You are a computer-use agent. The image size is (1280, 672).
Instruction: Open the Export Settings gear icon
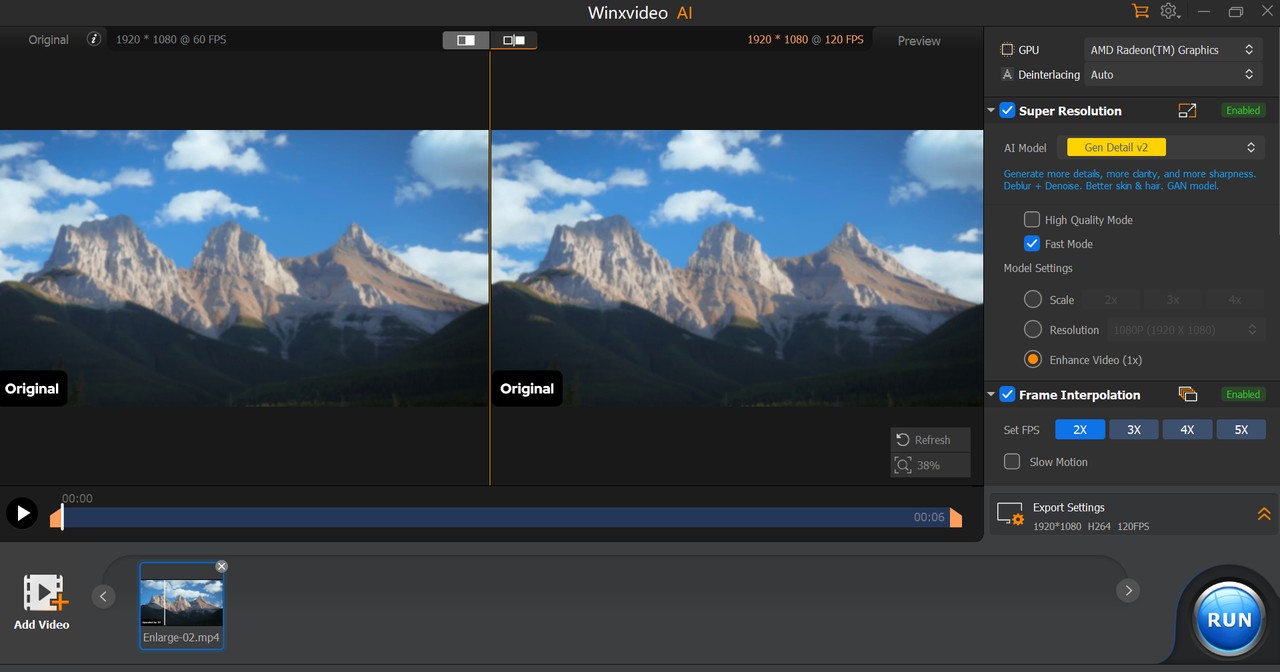click(x=1010, y=514)
